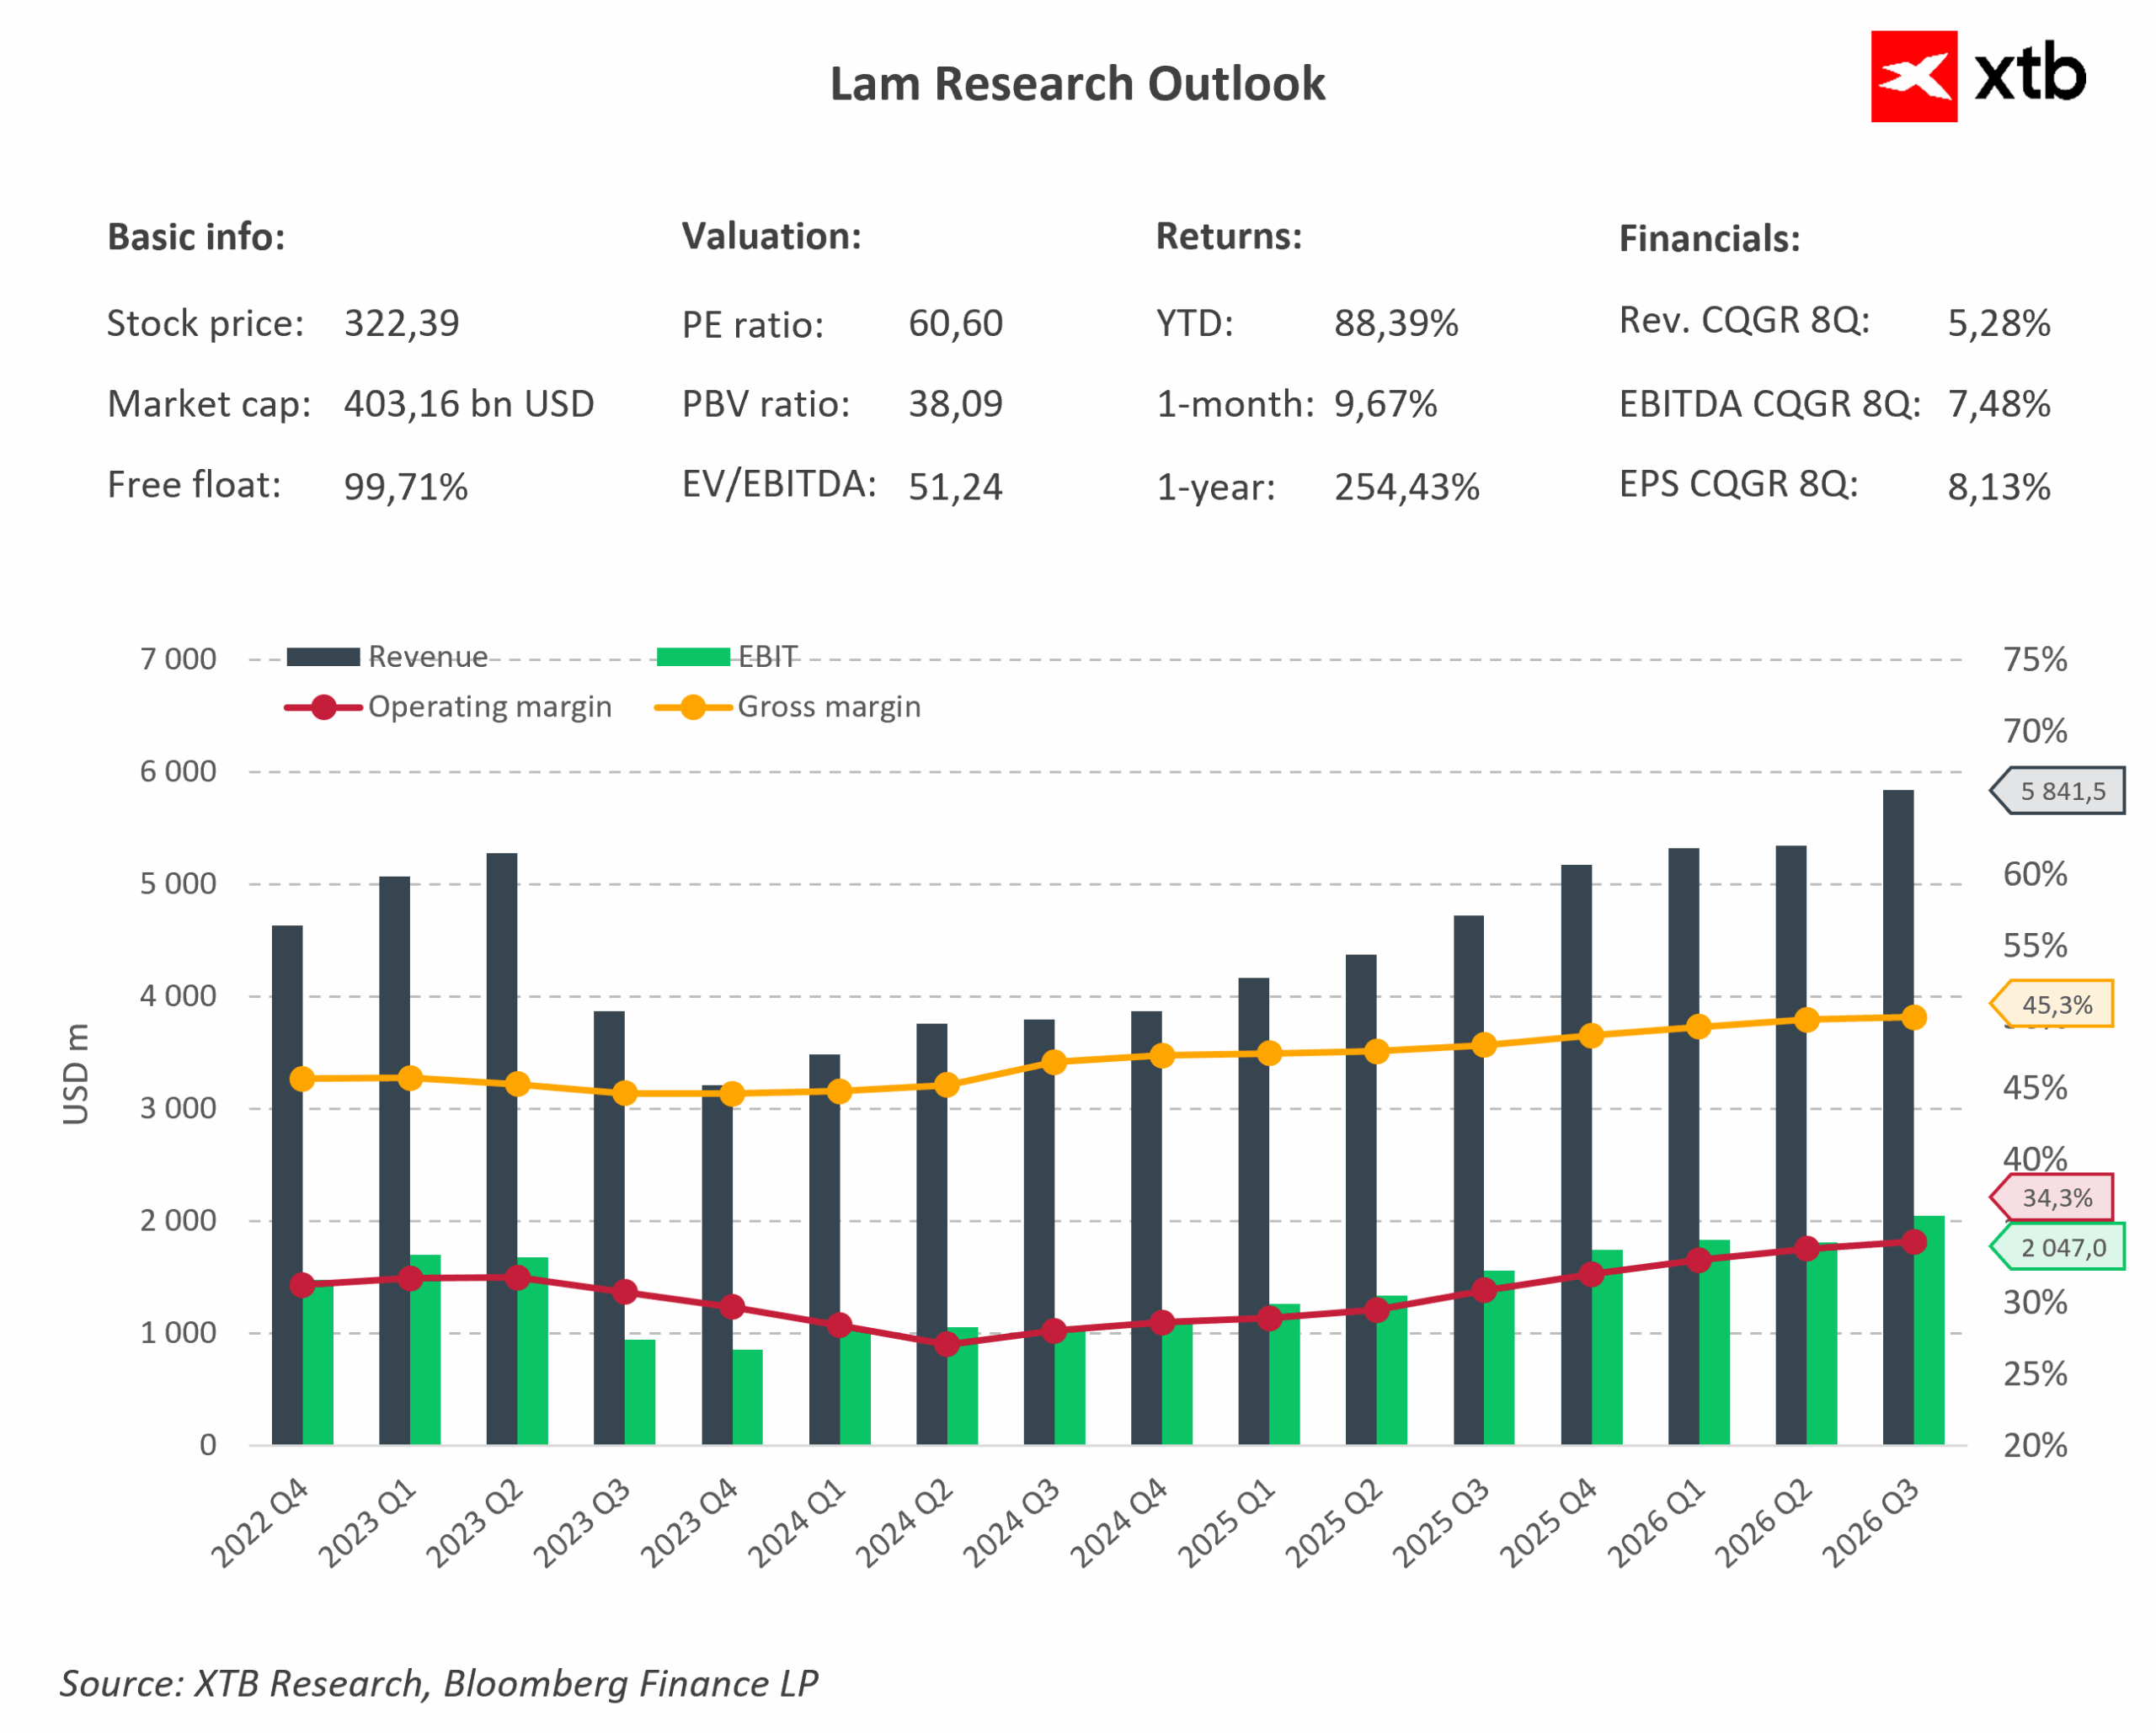Click the 5 000 left axis label

tap(178, 884)
